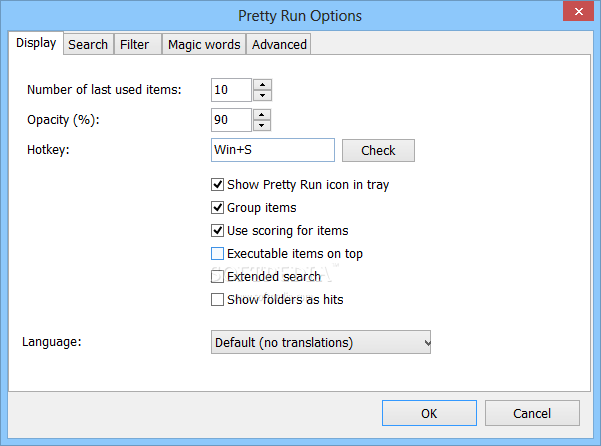
Task: Click the Check hotkey button
Action: pos(378,150)
